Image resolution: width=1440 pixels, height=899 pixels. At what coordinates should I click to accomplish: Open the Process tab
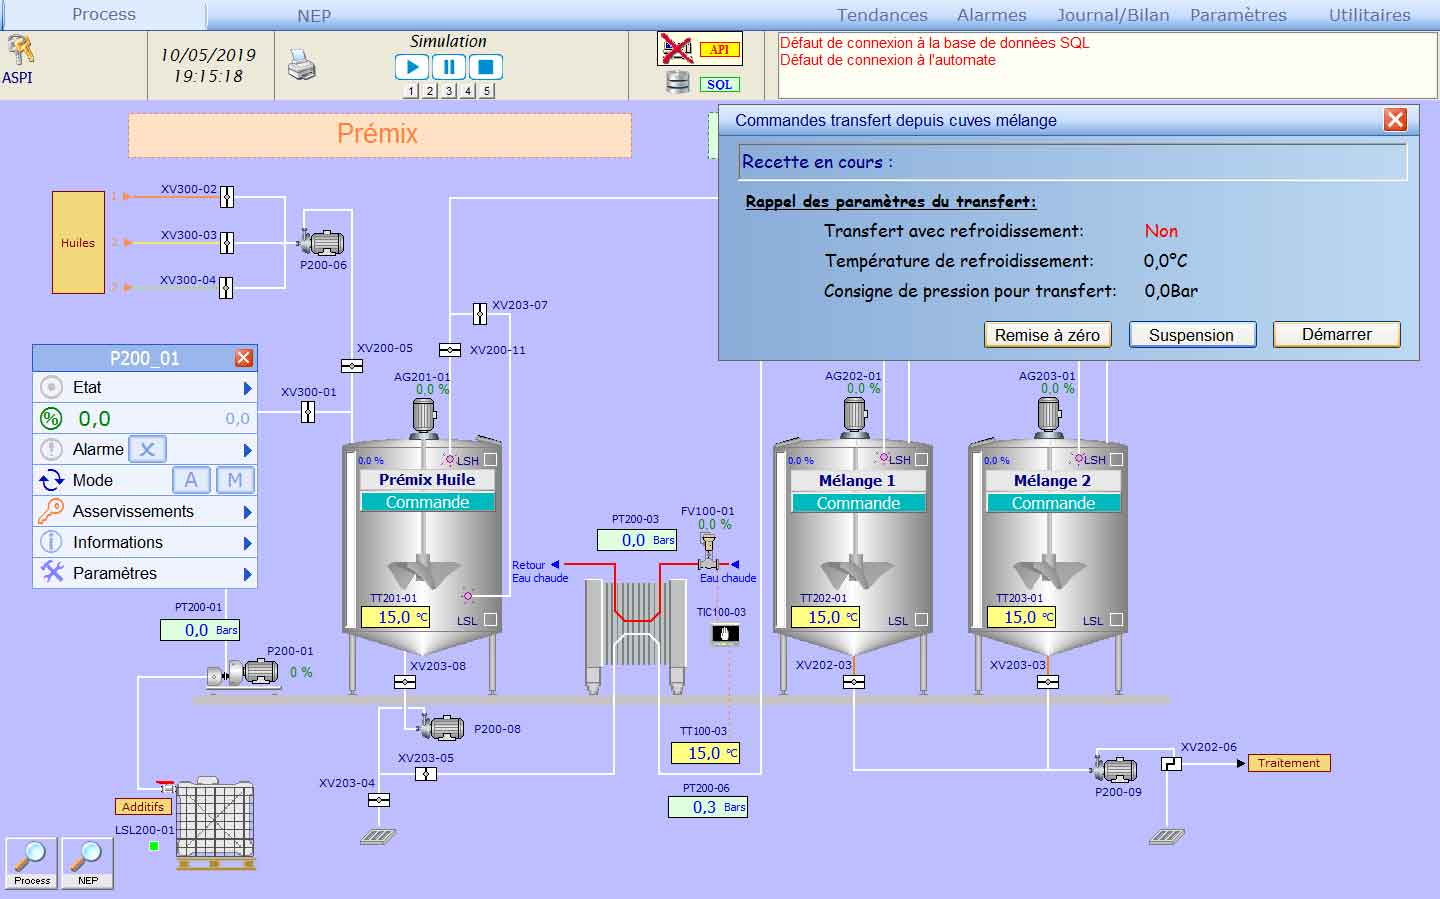click(104, 14)
